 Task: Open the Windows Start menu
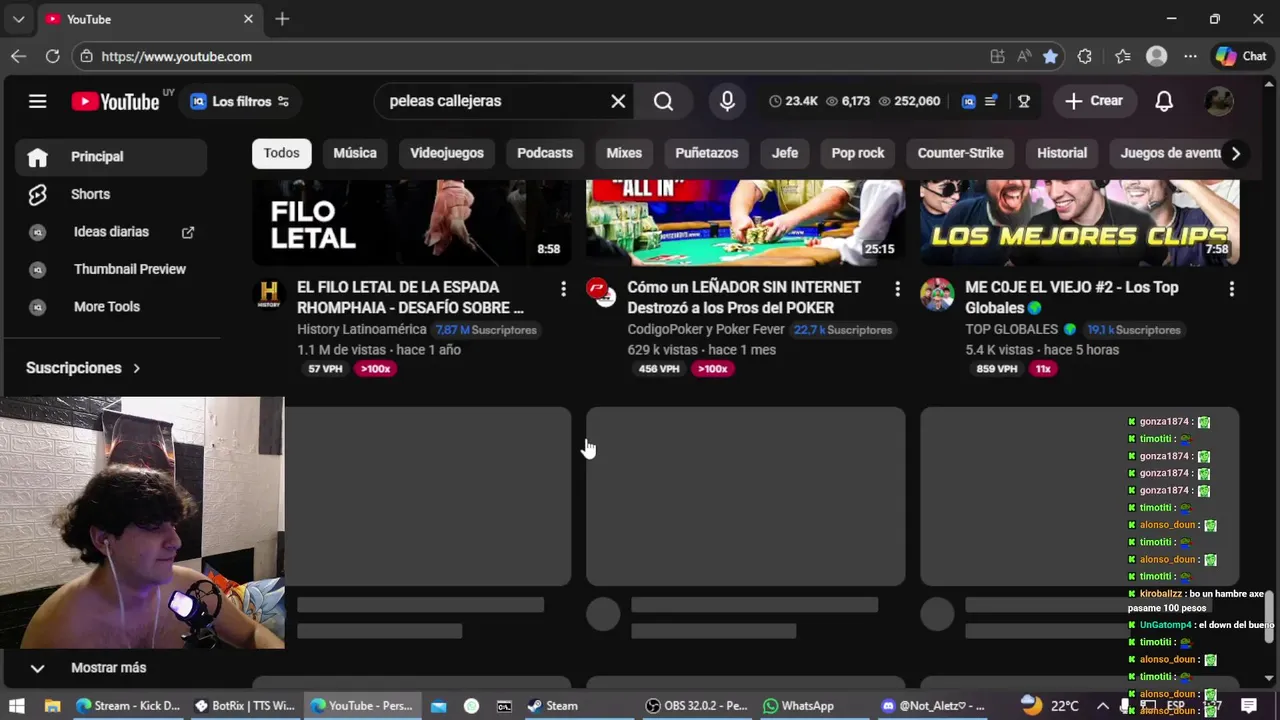17,706
